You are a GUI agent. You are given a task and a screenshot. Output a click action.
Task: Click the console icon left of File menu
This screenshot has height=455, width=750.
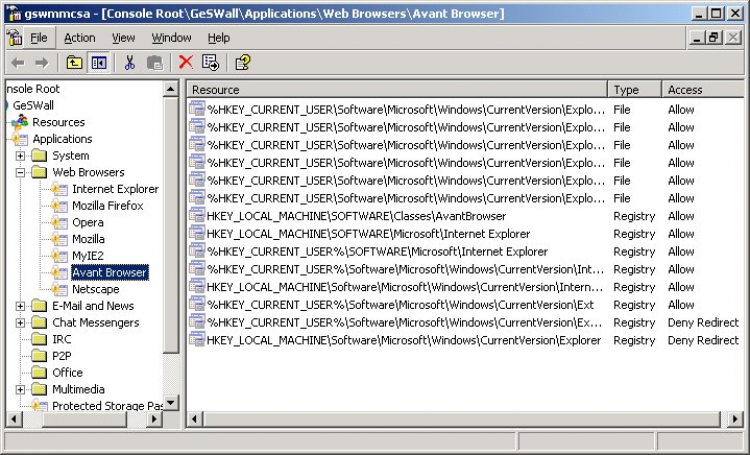click(14, 38)
